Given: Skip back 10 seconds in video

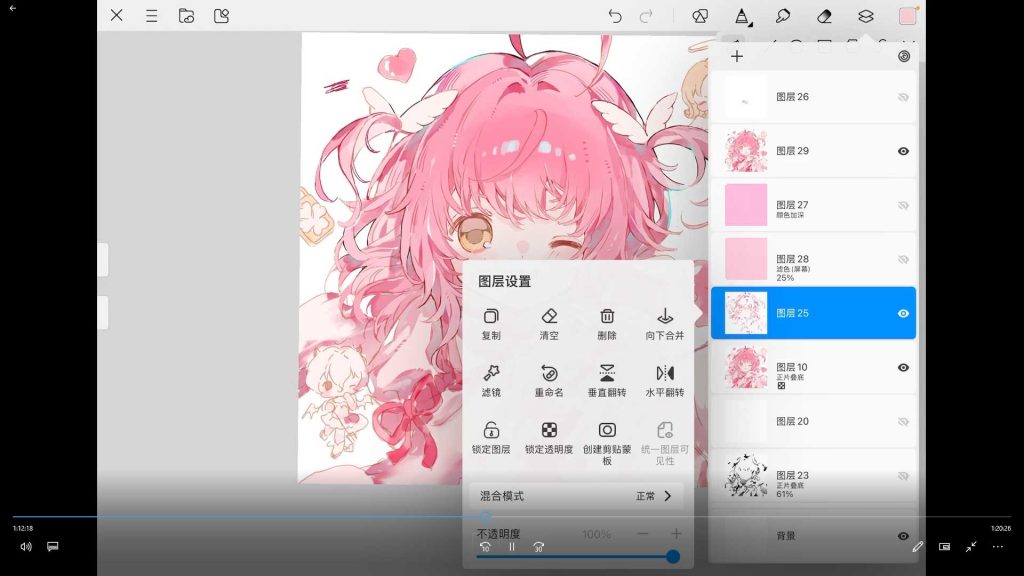Looking at the screenshot, I should click(x=485, y=547).
